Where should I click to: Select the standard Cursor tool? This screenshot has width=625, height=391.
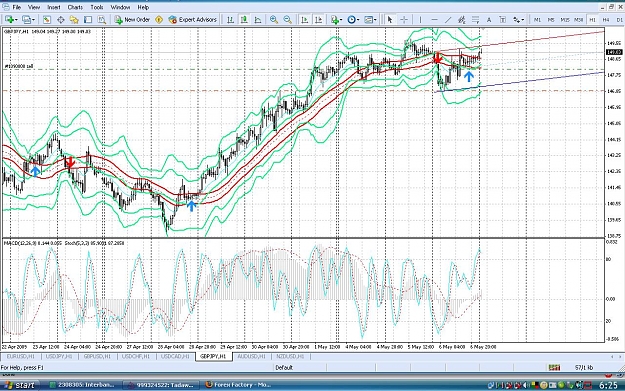pyautogui.click(x=390, y=20)
